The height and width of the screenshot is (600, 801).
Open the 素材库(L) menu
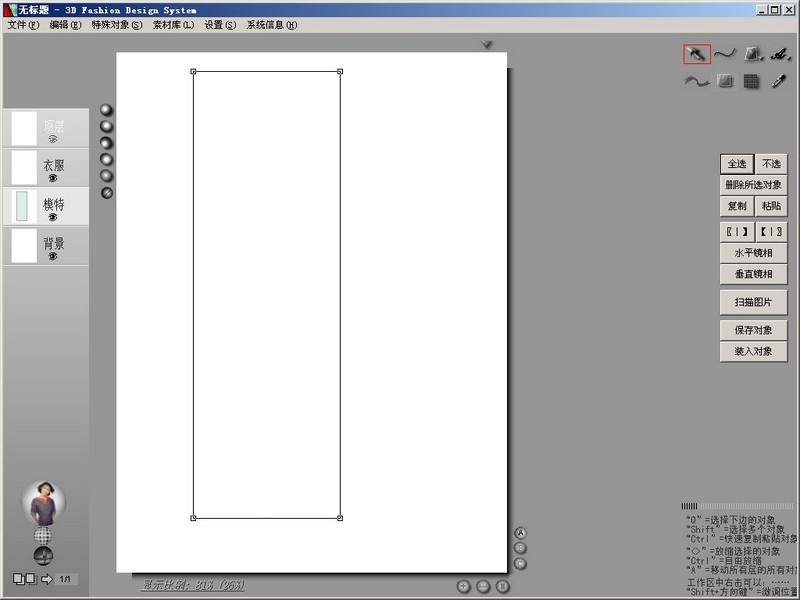point(172,25)
